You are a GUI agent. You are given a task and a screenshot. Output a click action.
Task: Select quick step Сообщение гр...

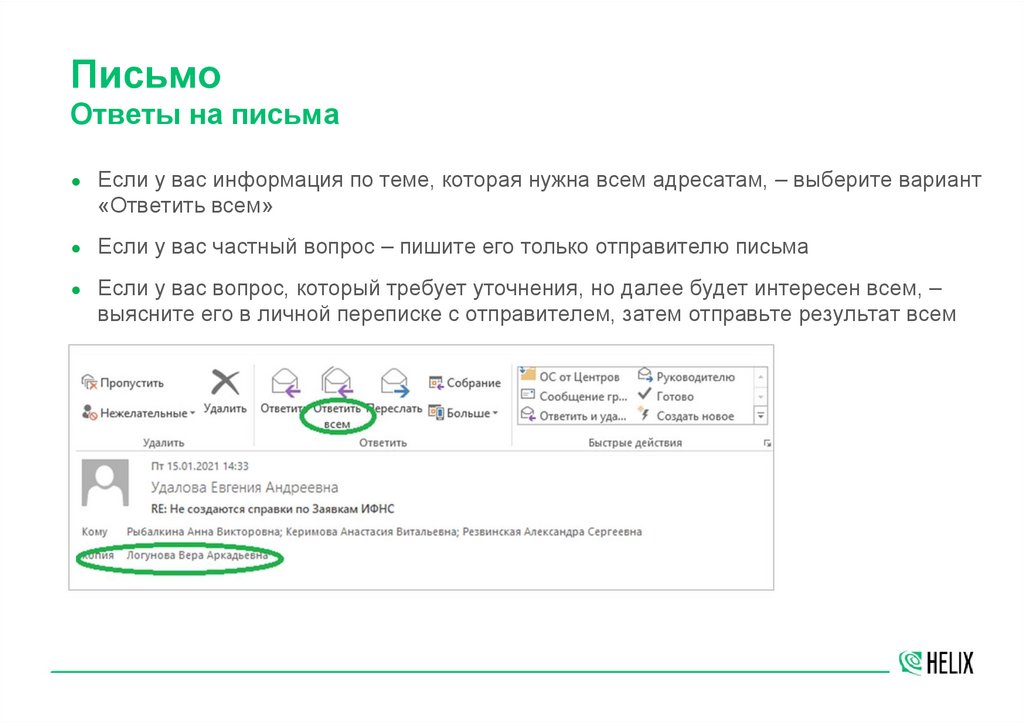[574, 396]
